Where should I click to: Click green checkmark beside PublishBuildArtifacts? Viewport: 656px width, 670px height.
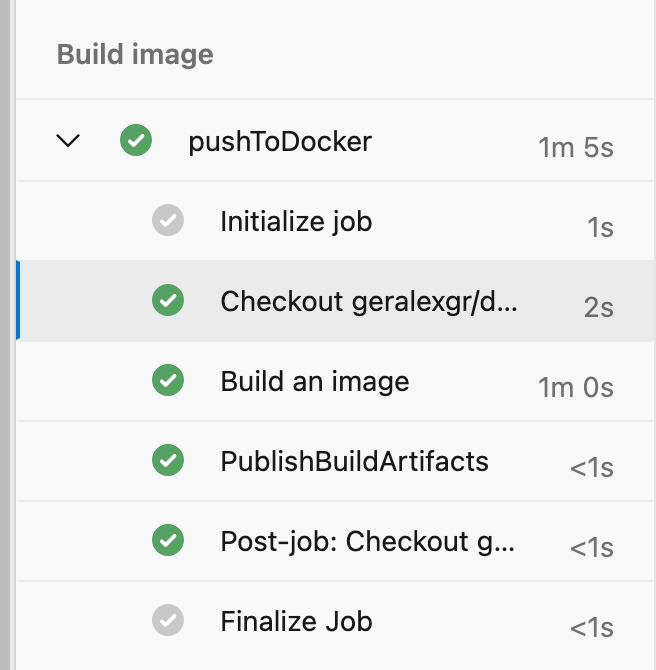pos(168,461)
